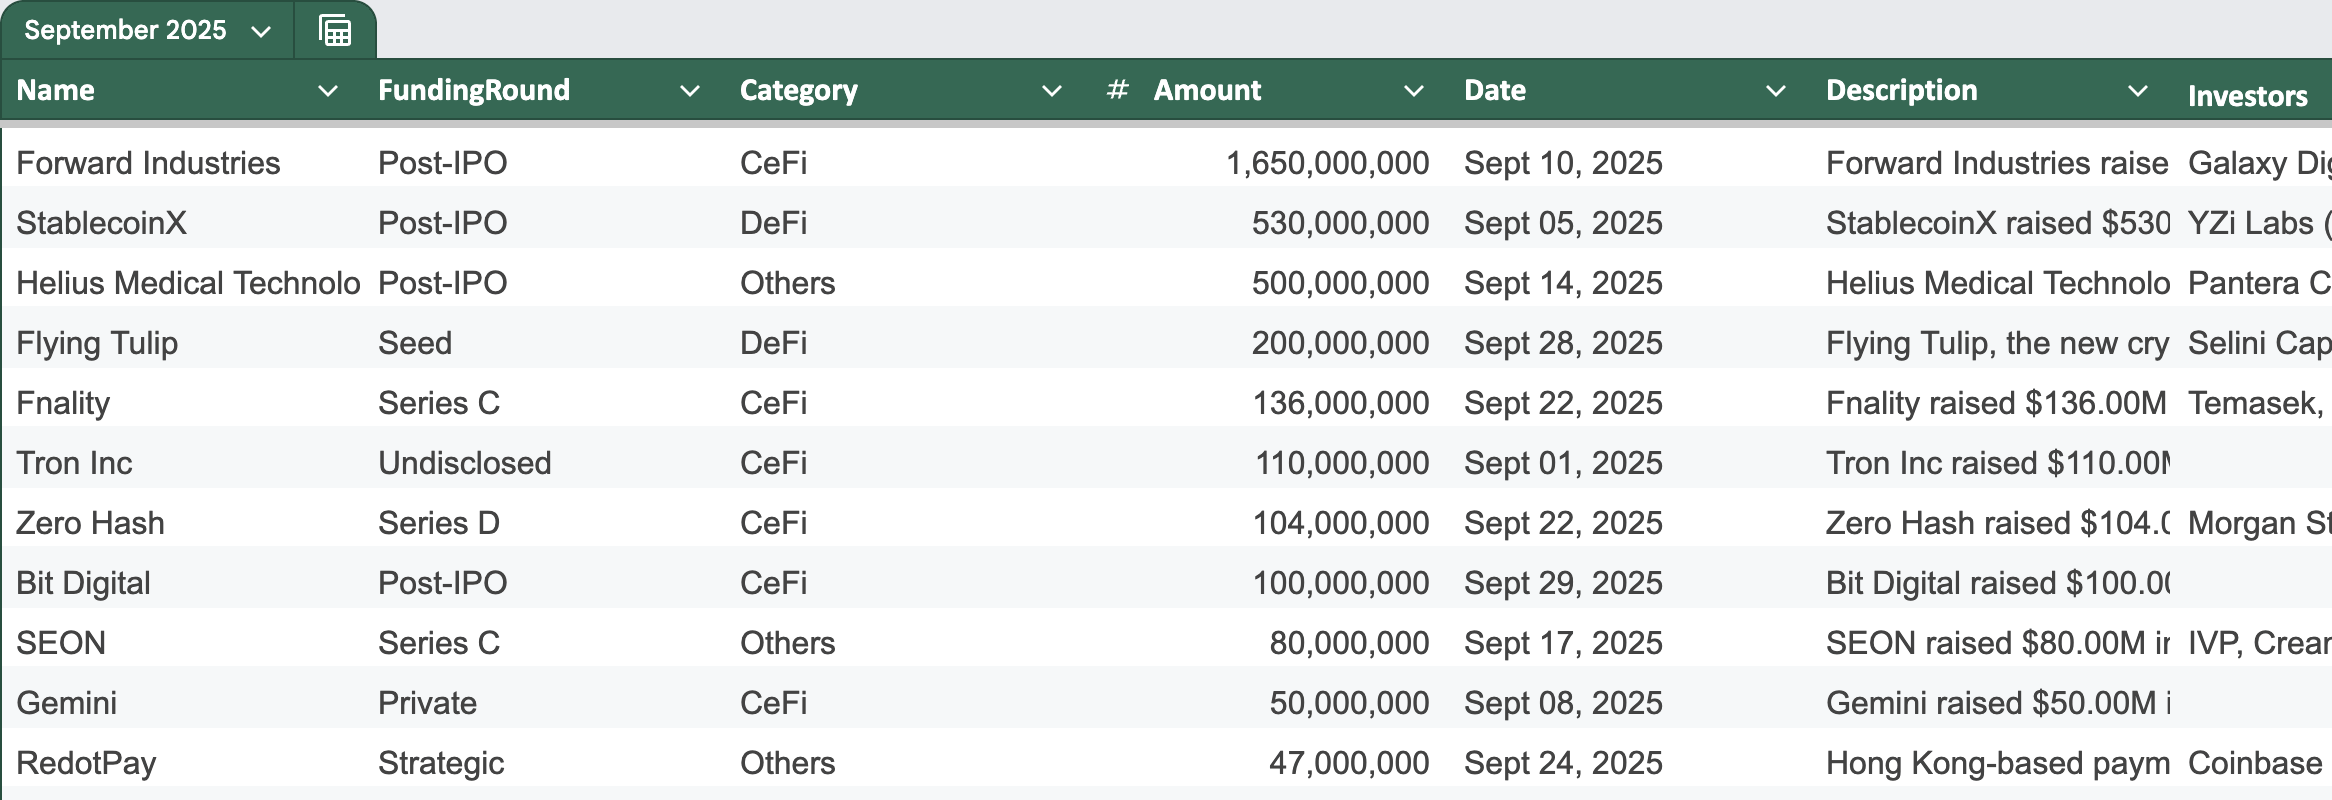Open the Description column dropdown chevron
The width and height of the screenshot is (2332, 800).
point(2137,91)
